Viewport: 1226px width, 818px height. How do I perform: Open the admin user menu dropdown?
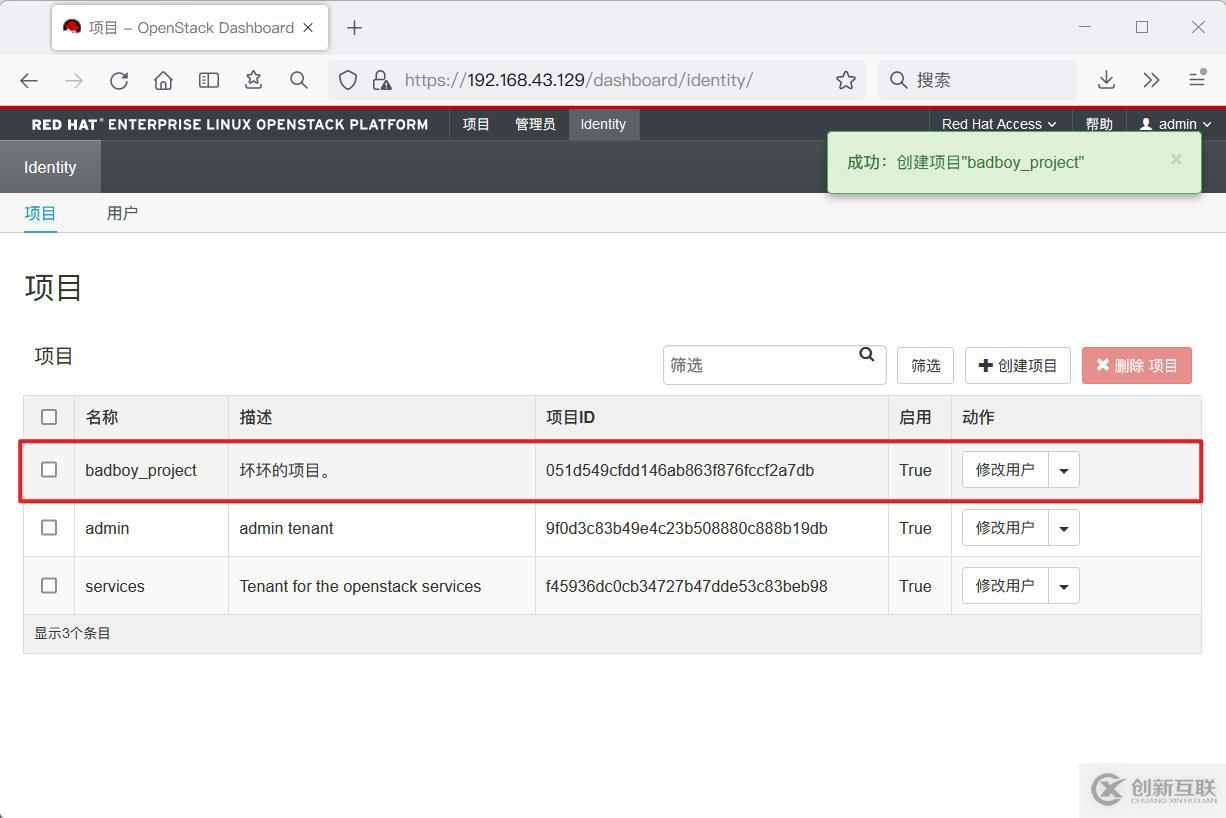coord(1176,124)
